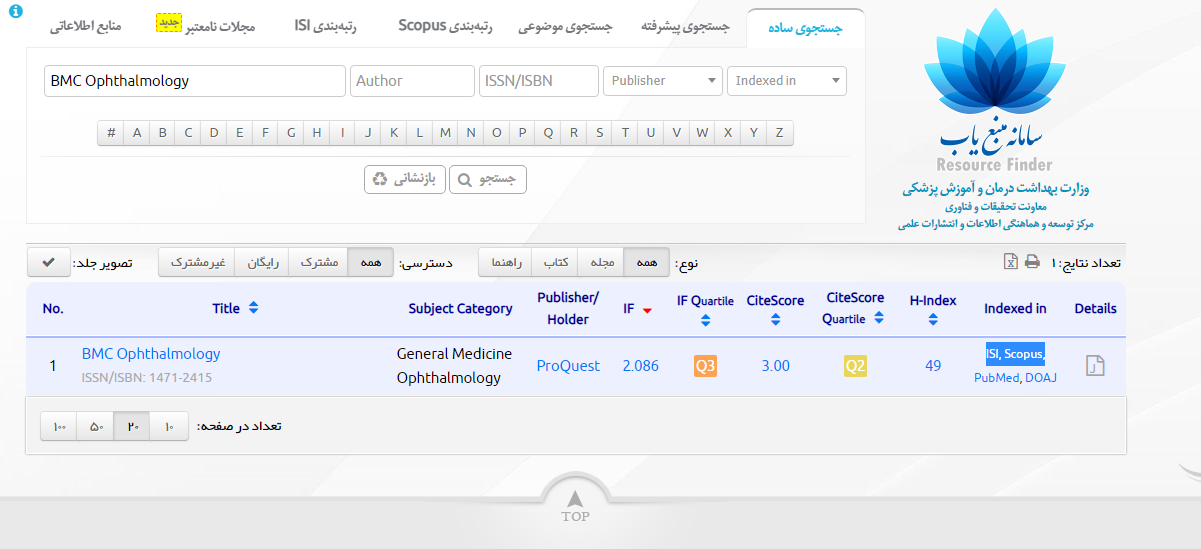Viewport: 1201px width, 549px height.
Task: Filter titles by letter B
Action: [162, 133]
